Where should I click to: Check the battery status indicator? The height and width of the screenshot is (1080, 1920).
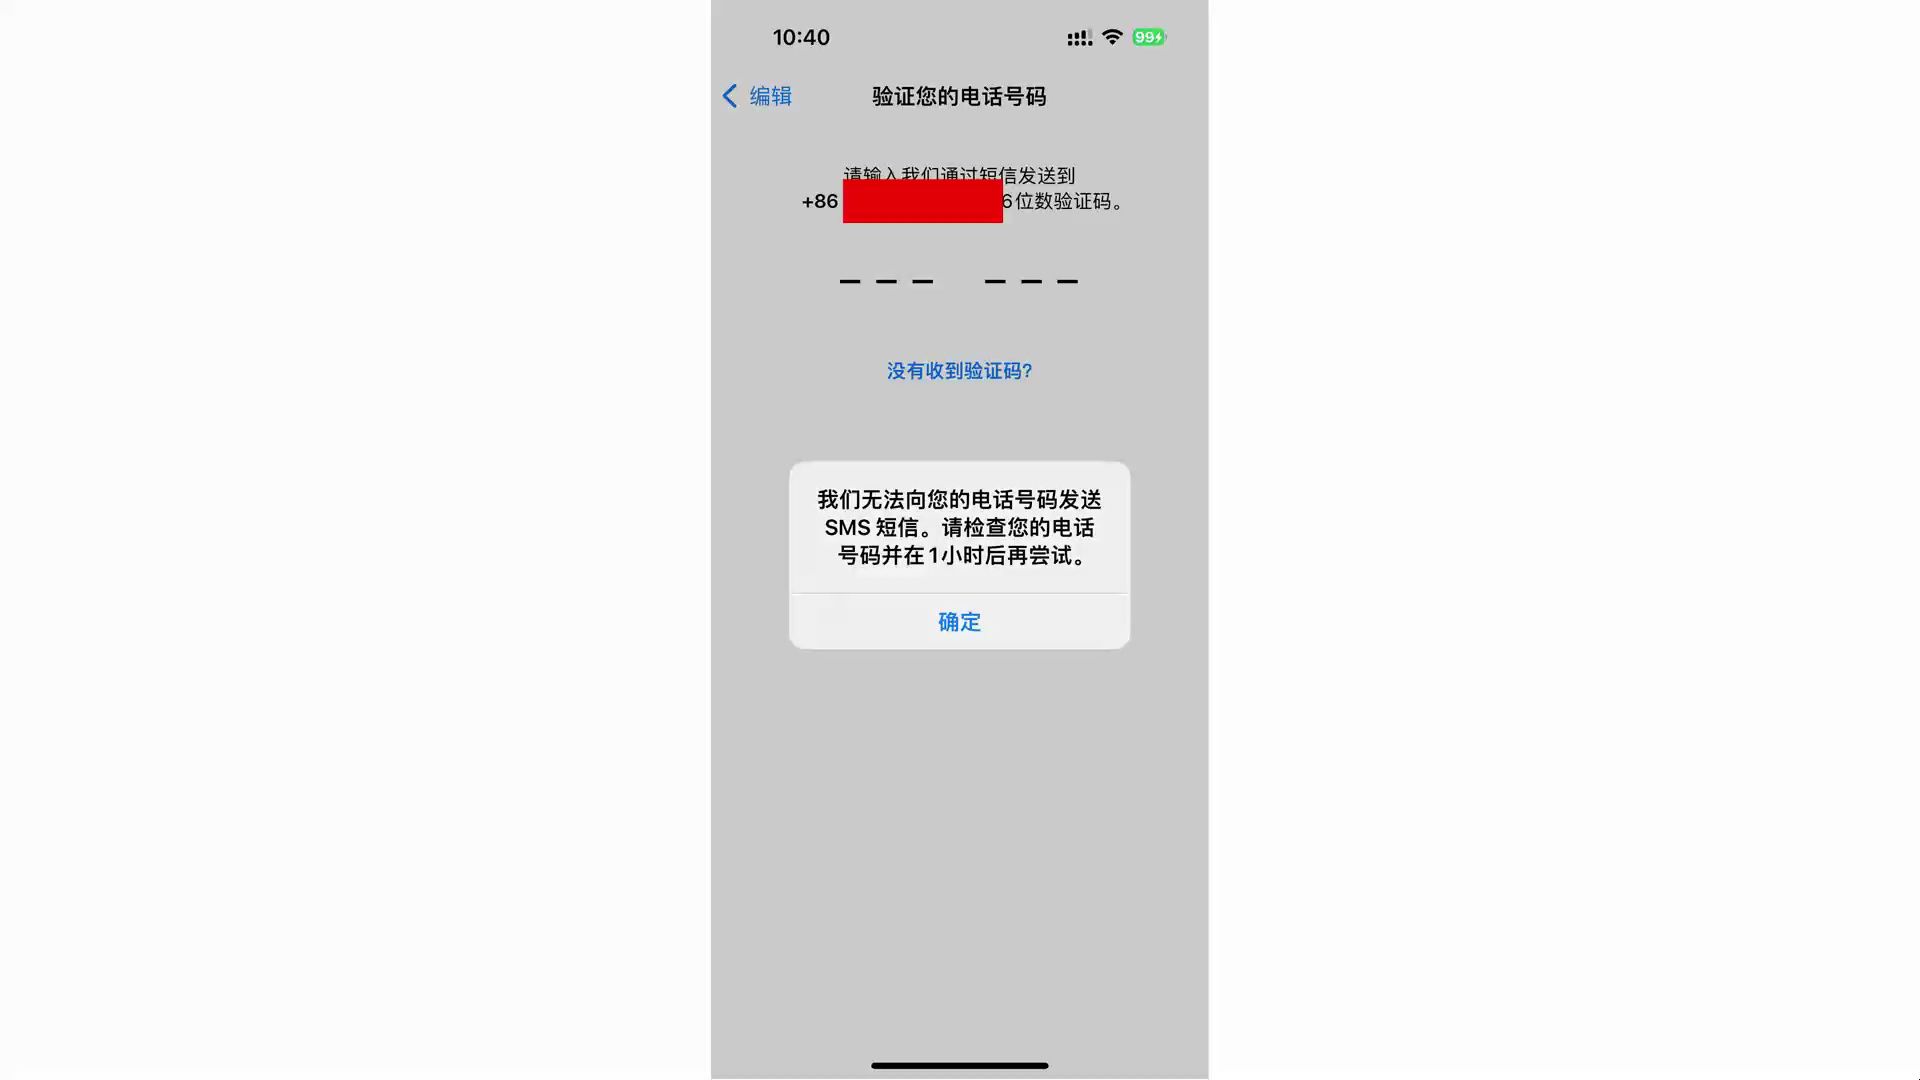1149,36
